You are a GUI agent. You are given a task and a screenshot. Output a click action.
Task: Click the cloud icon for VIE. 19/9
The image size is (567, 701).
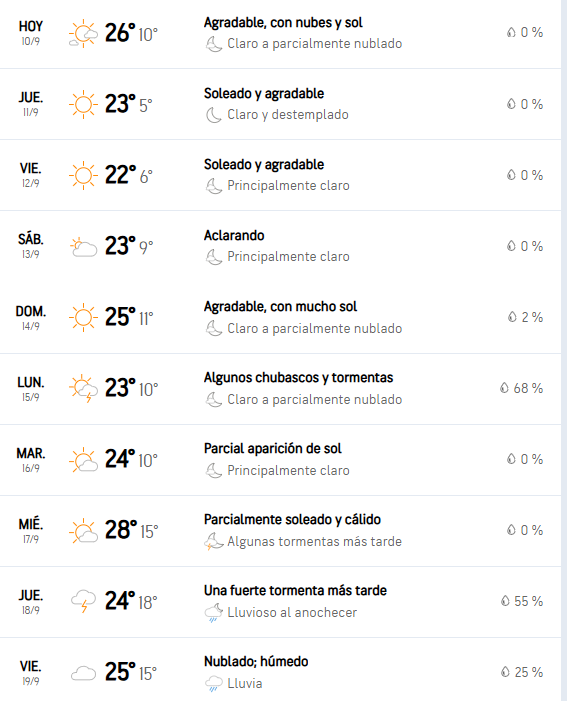[84, 673]
